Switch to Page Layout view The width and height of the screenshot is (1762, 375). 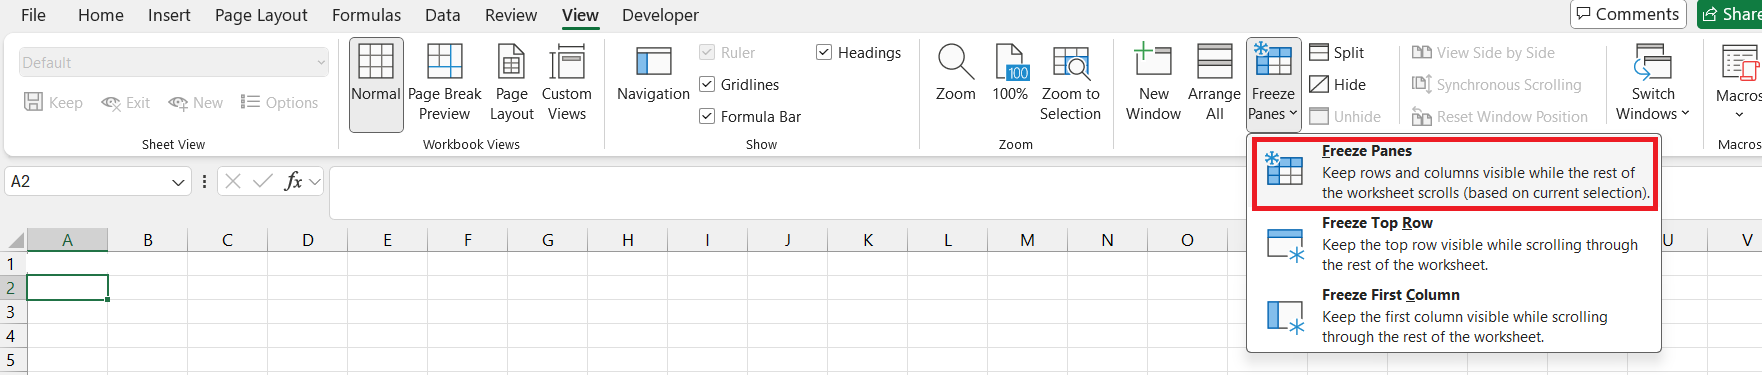point(511,84)
